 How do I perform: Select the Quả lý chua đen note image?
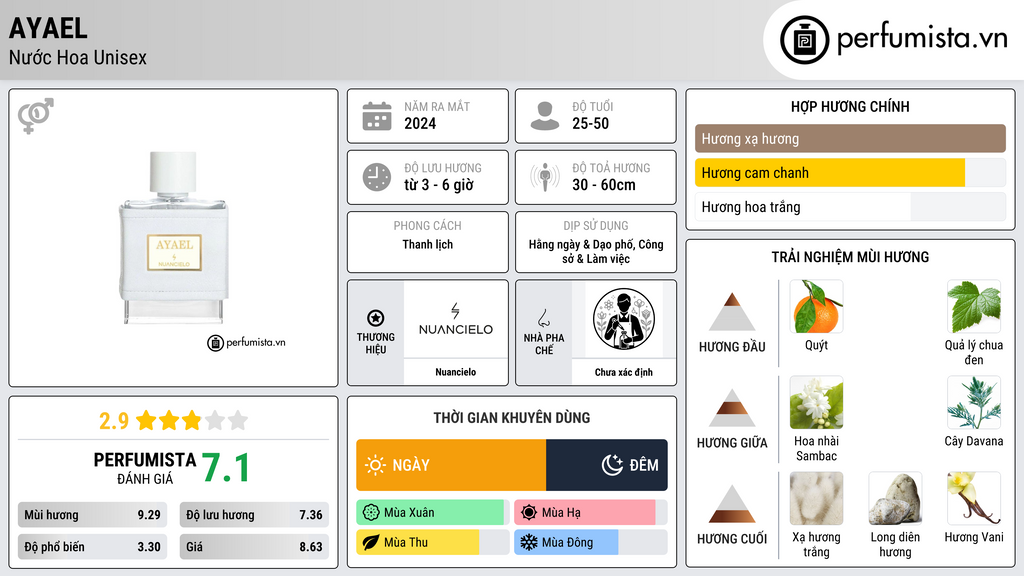tap(974, 307)
